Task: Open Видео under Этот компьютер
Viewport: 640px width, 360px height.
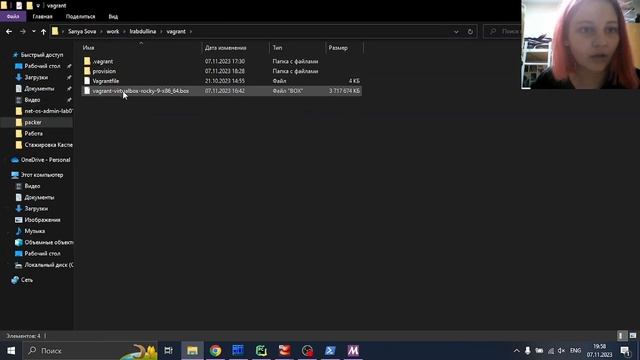Action: pos(32,186)
